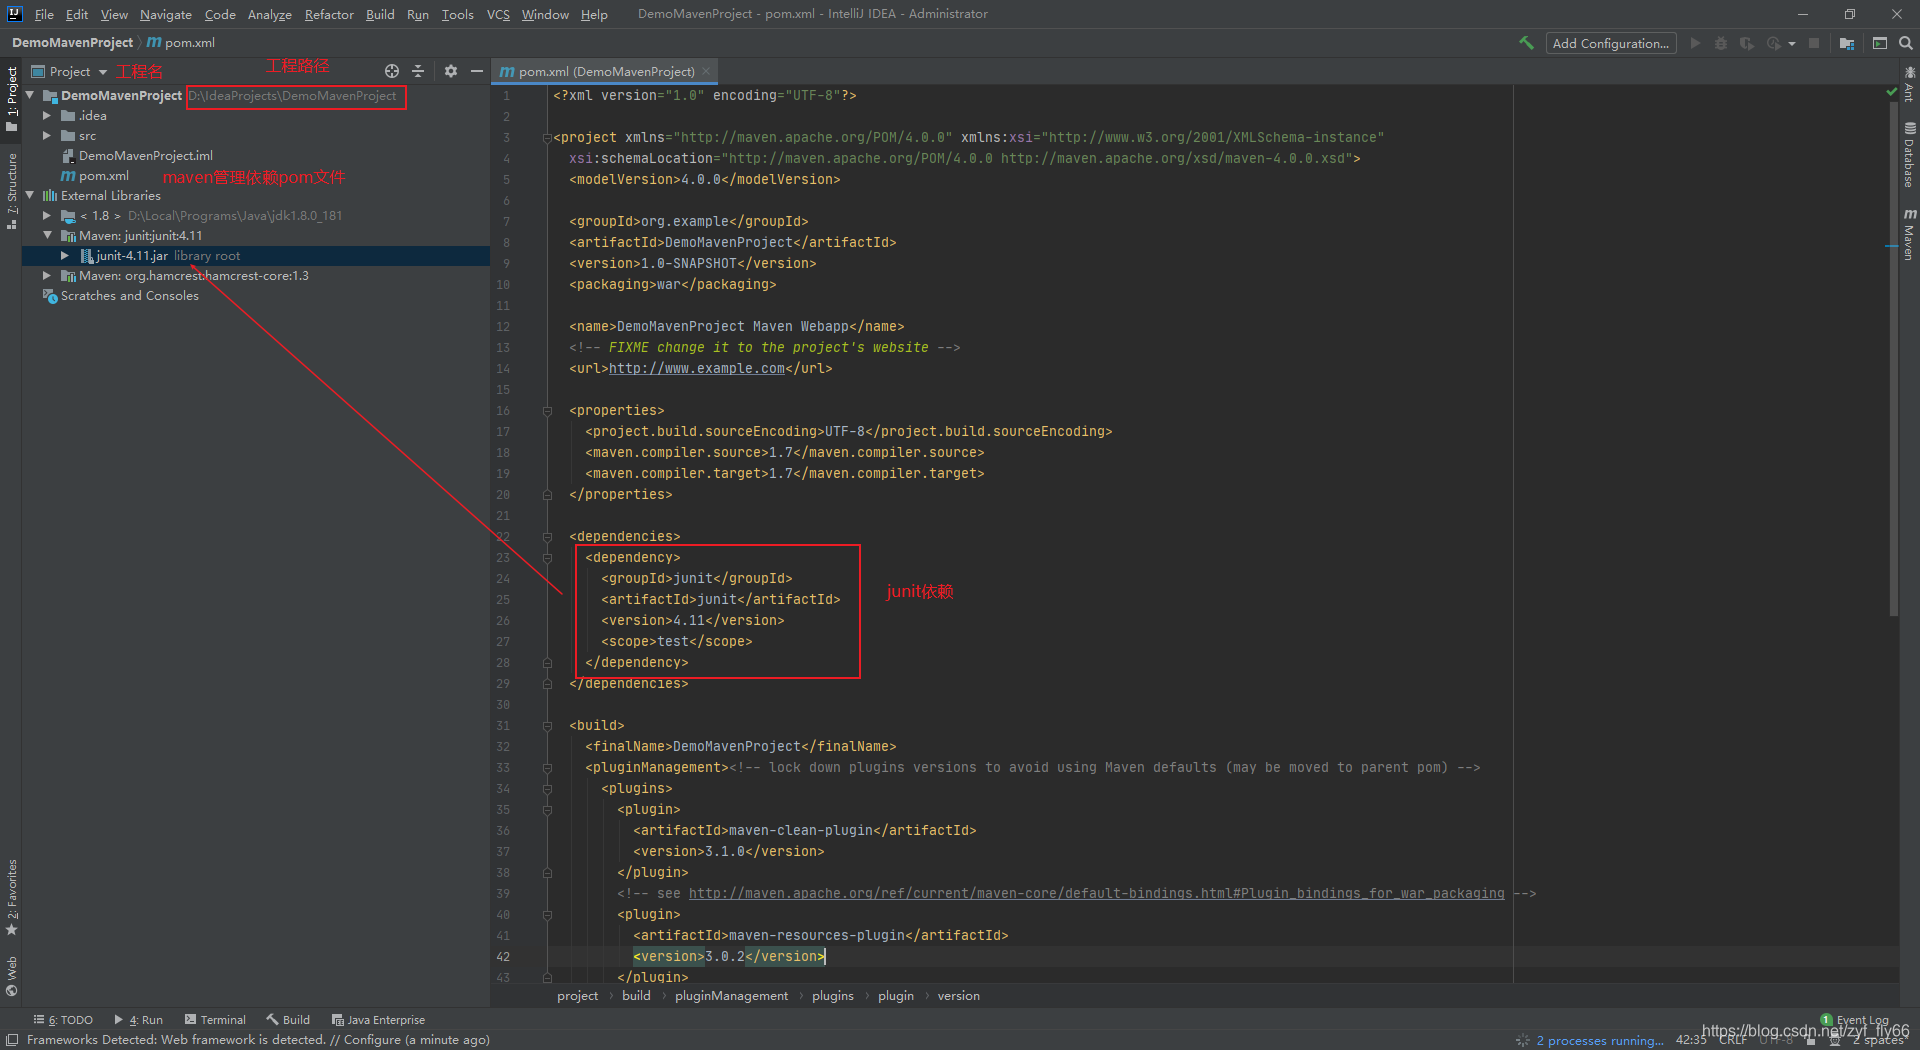
Task: Click Add Configuration... button
Action: tap(1610, 43)
